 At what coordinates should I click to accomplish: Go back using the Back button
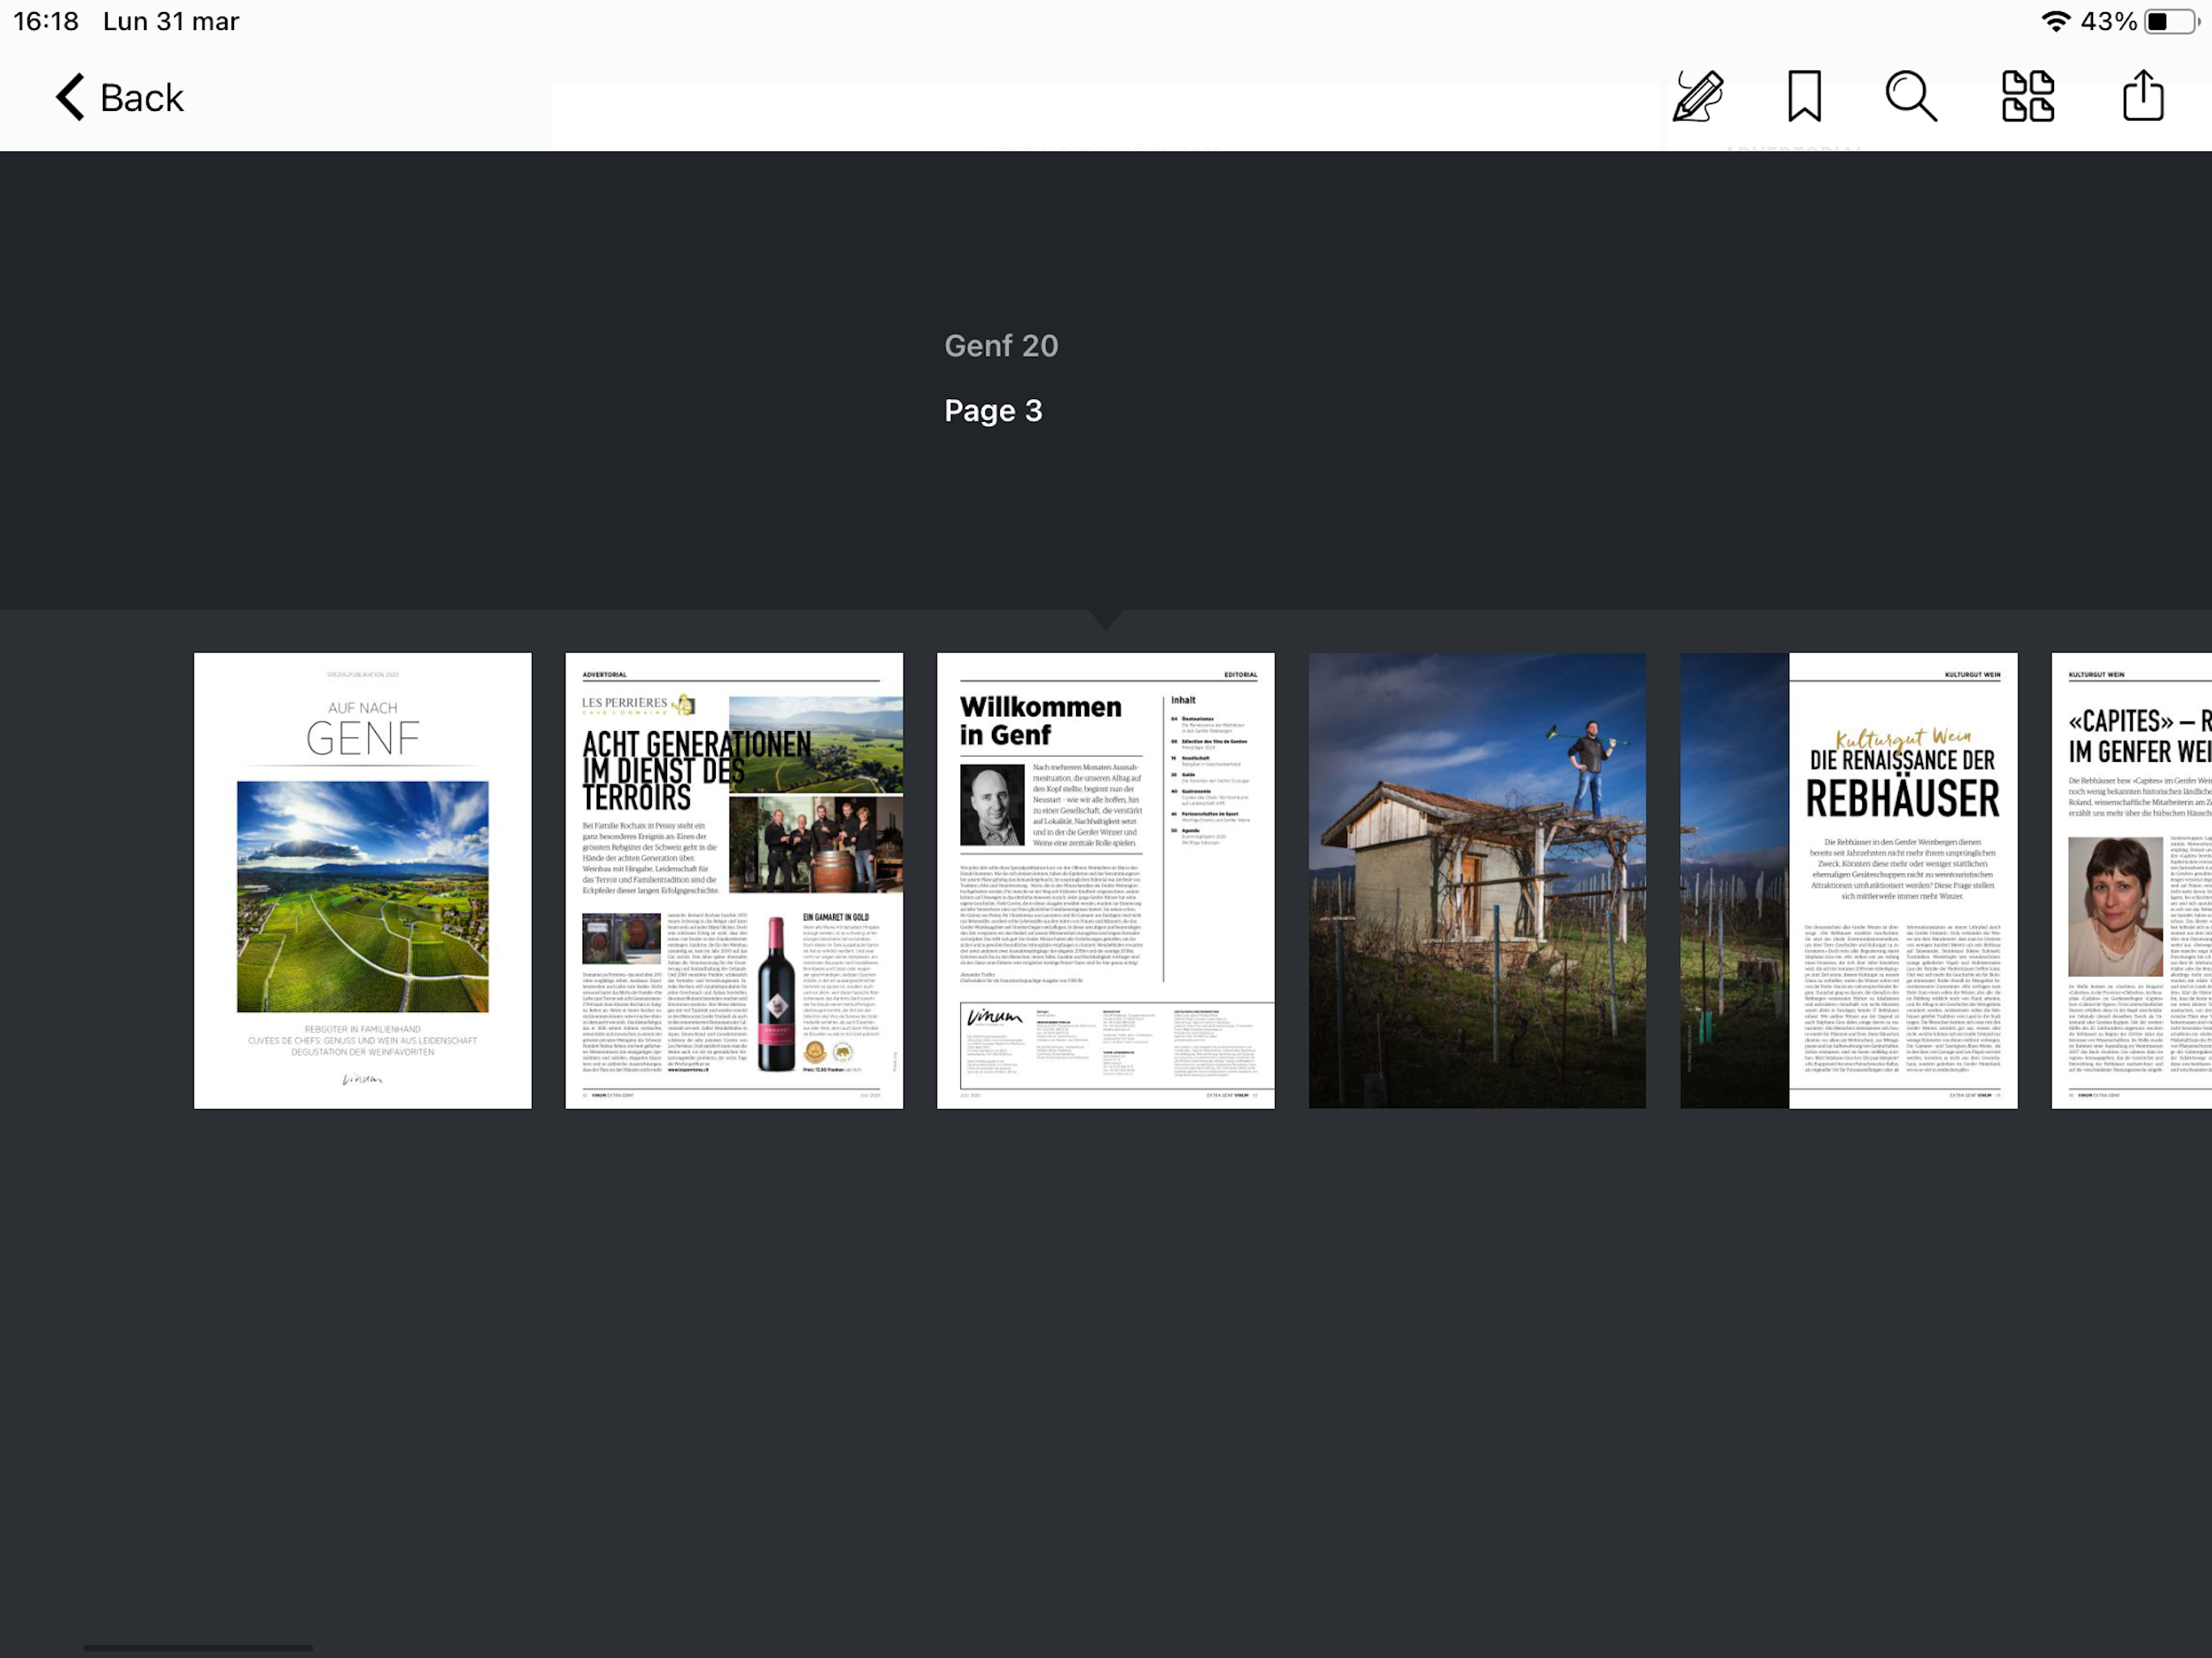click(x=119, y=98)
